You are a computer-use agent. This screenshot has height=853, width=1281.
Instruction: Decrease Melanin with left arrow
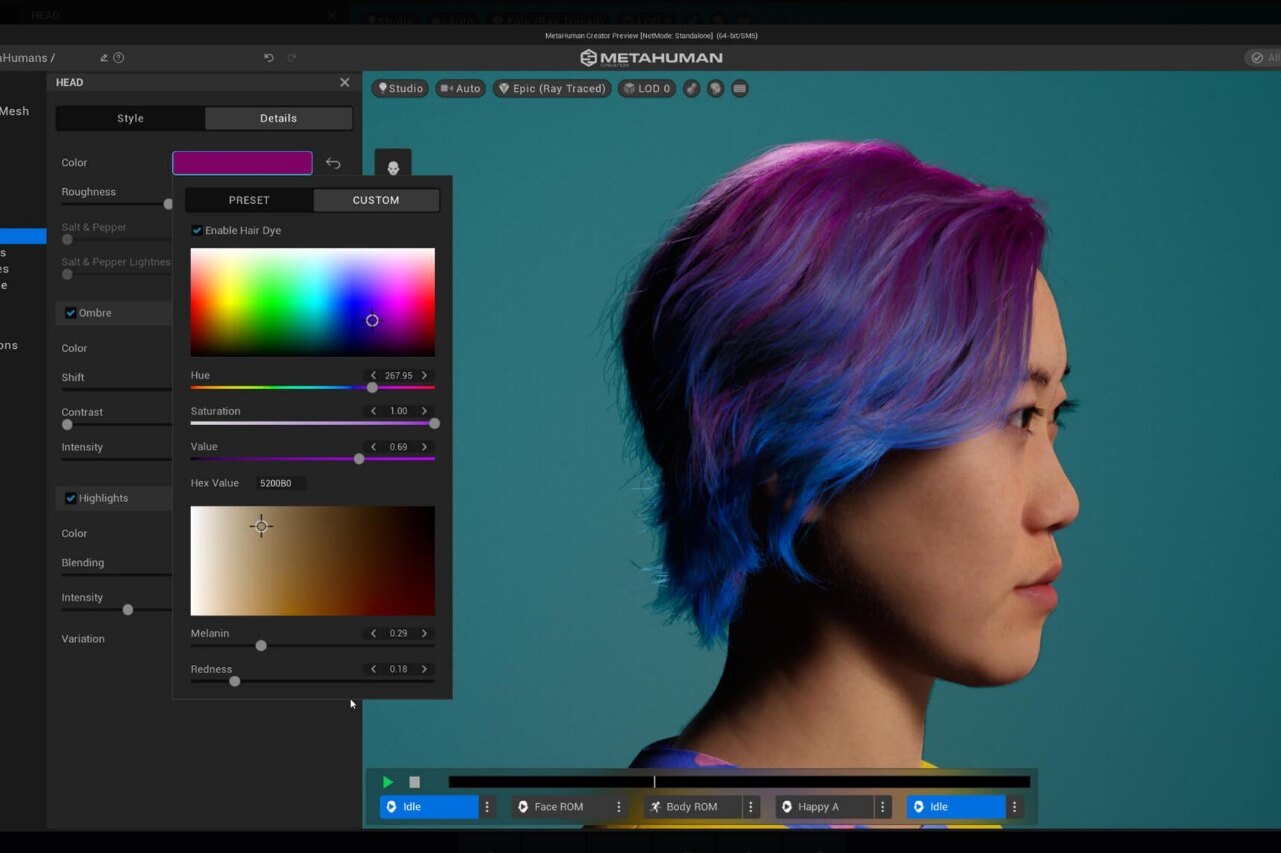[374, 633]
